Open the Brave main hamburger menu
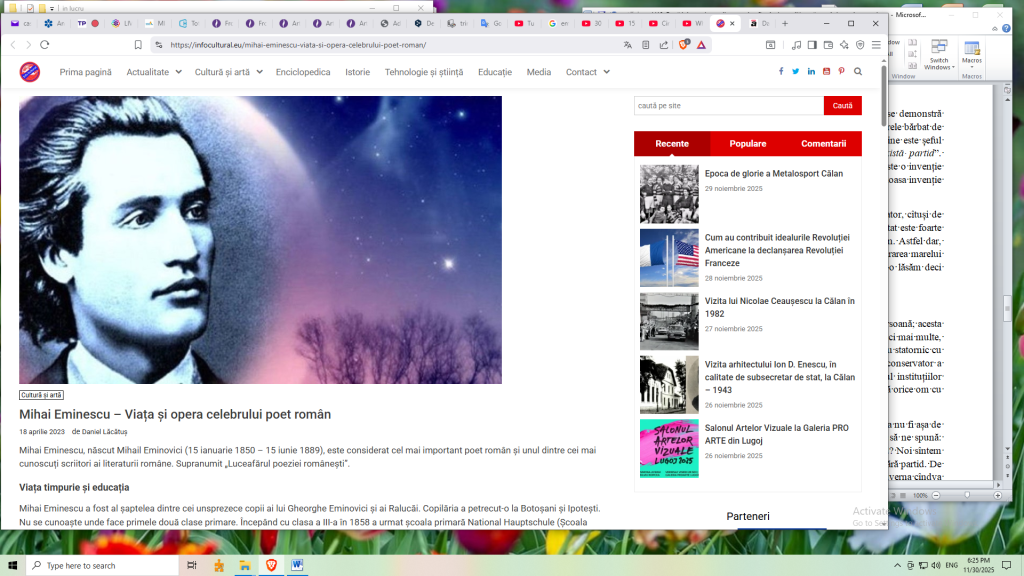The image size is (1024, 576). pyautogui.click(x=876, y=45)
